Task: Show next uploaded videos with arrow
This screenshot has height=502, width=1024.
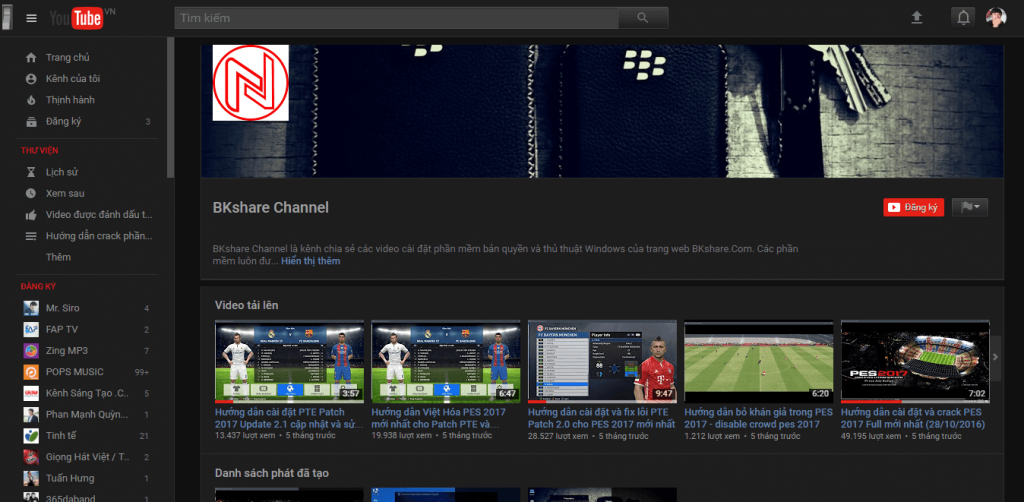Action: tap(995, 357)
